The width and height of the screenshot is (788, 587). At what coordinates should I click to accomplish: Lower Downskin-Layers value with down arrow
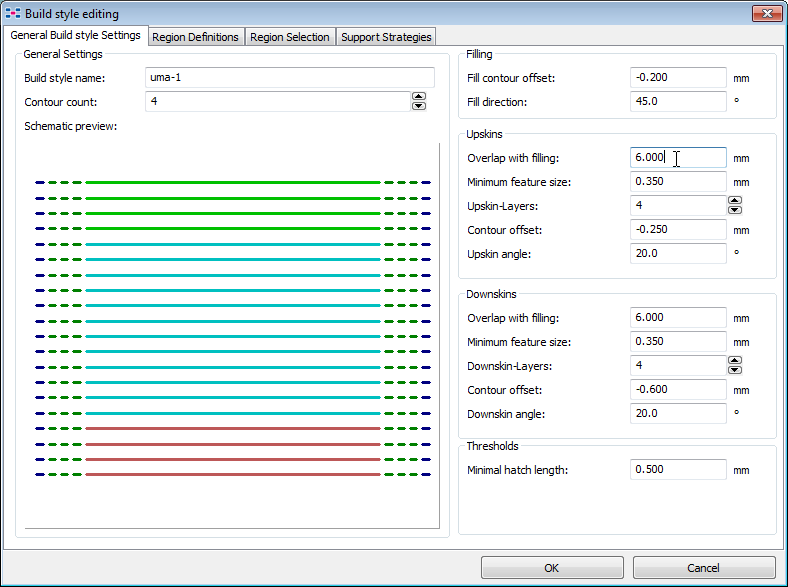[735, 370]
